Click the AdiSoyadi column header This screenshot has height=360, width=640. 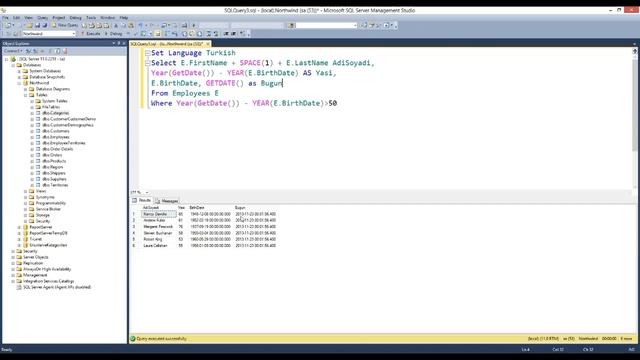coord(151,208)
